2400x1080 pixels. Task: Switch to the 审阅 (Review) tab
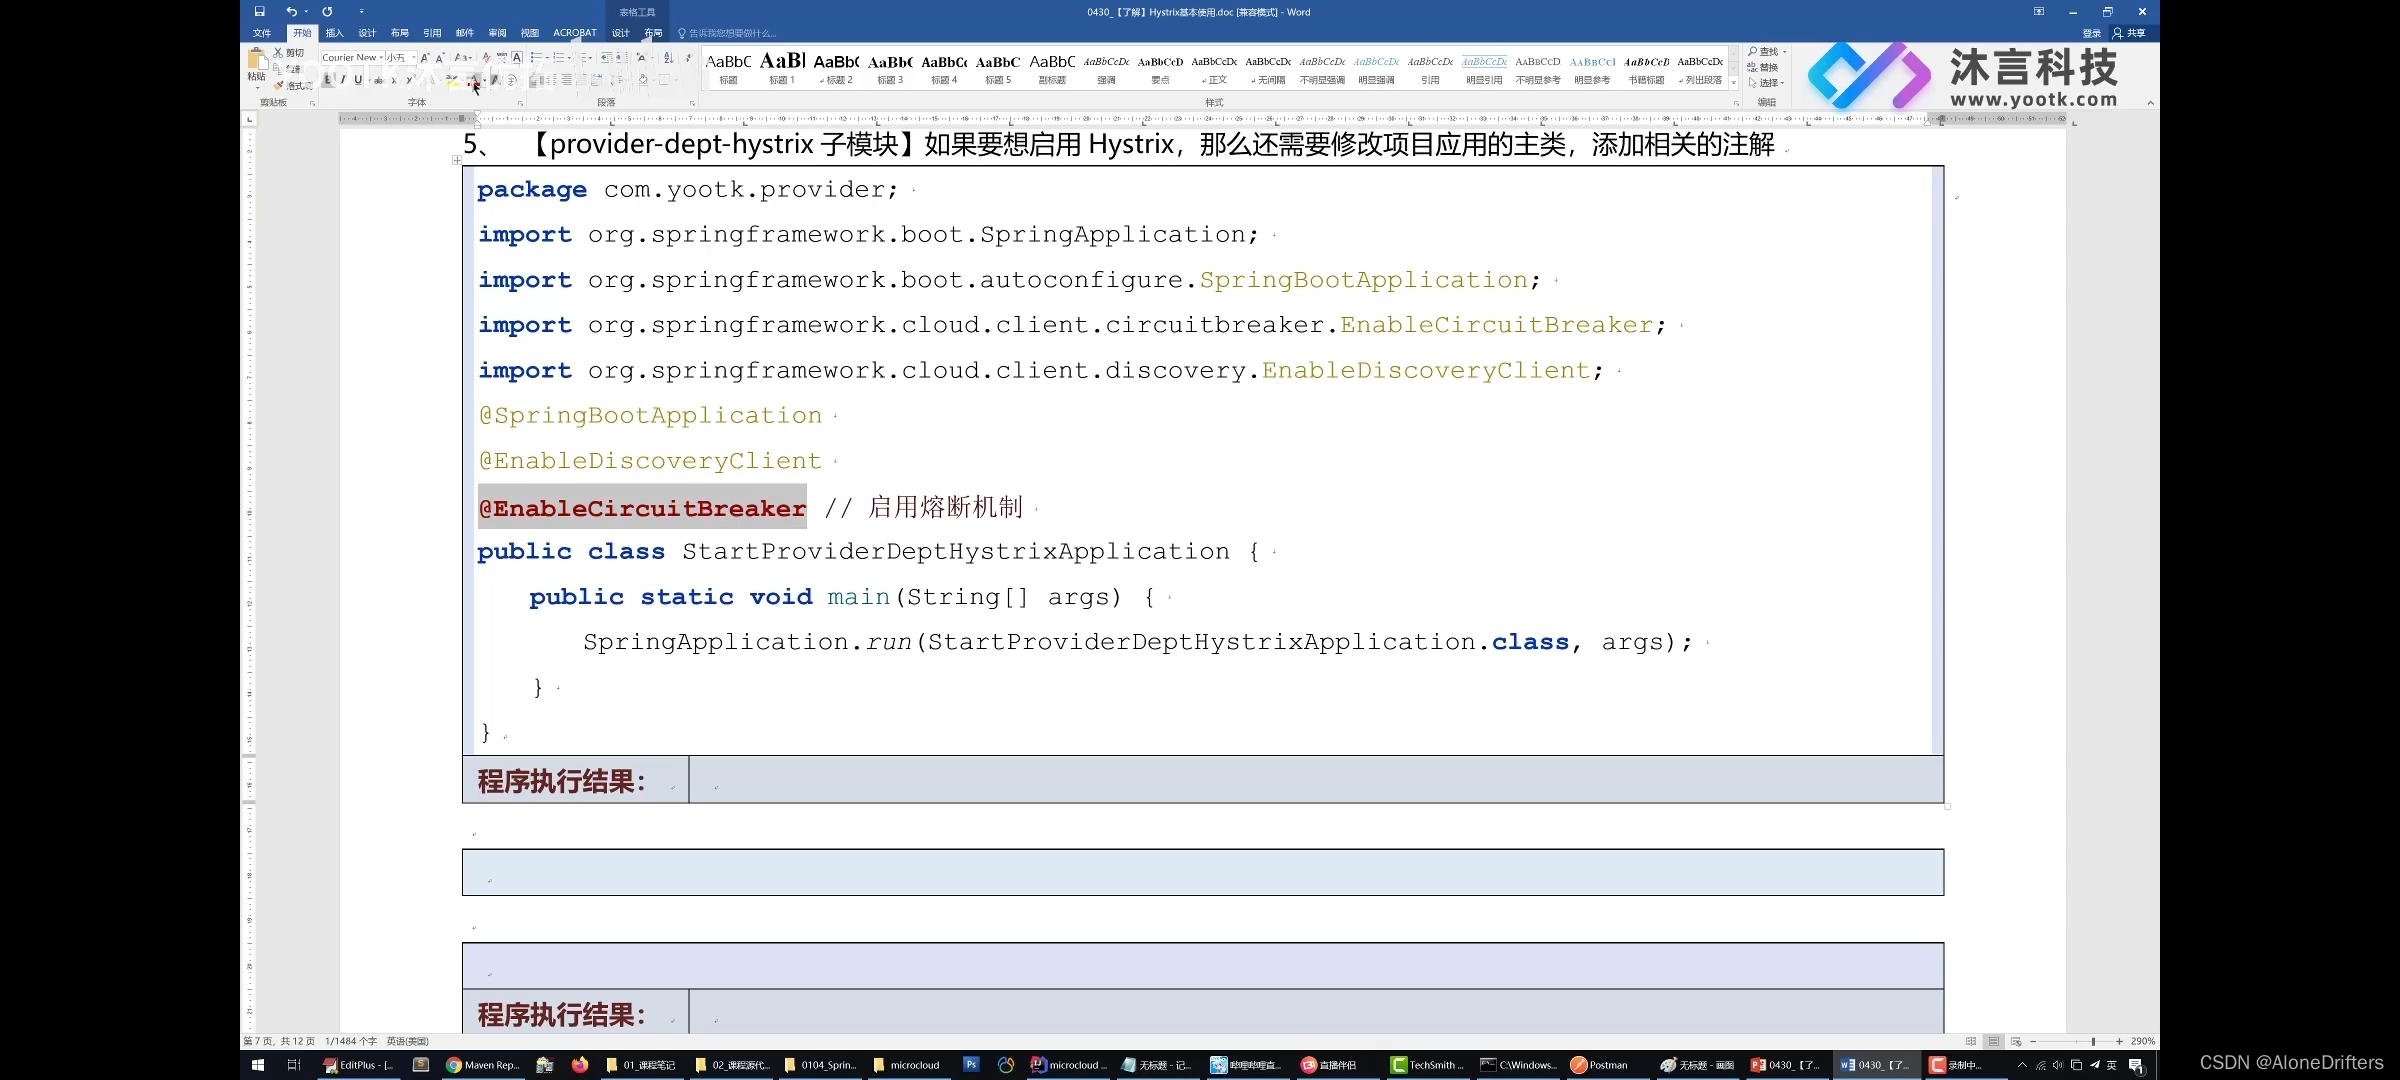[497, 33]
